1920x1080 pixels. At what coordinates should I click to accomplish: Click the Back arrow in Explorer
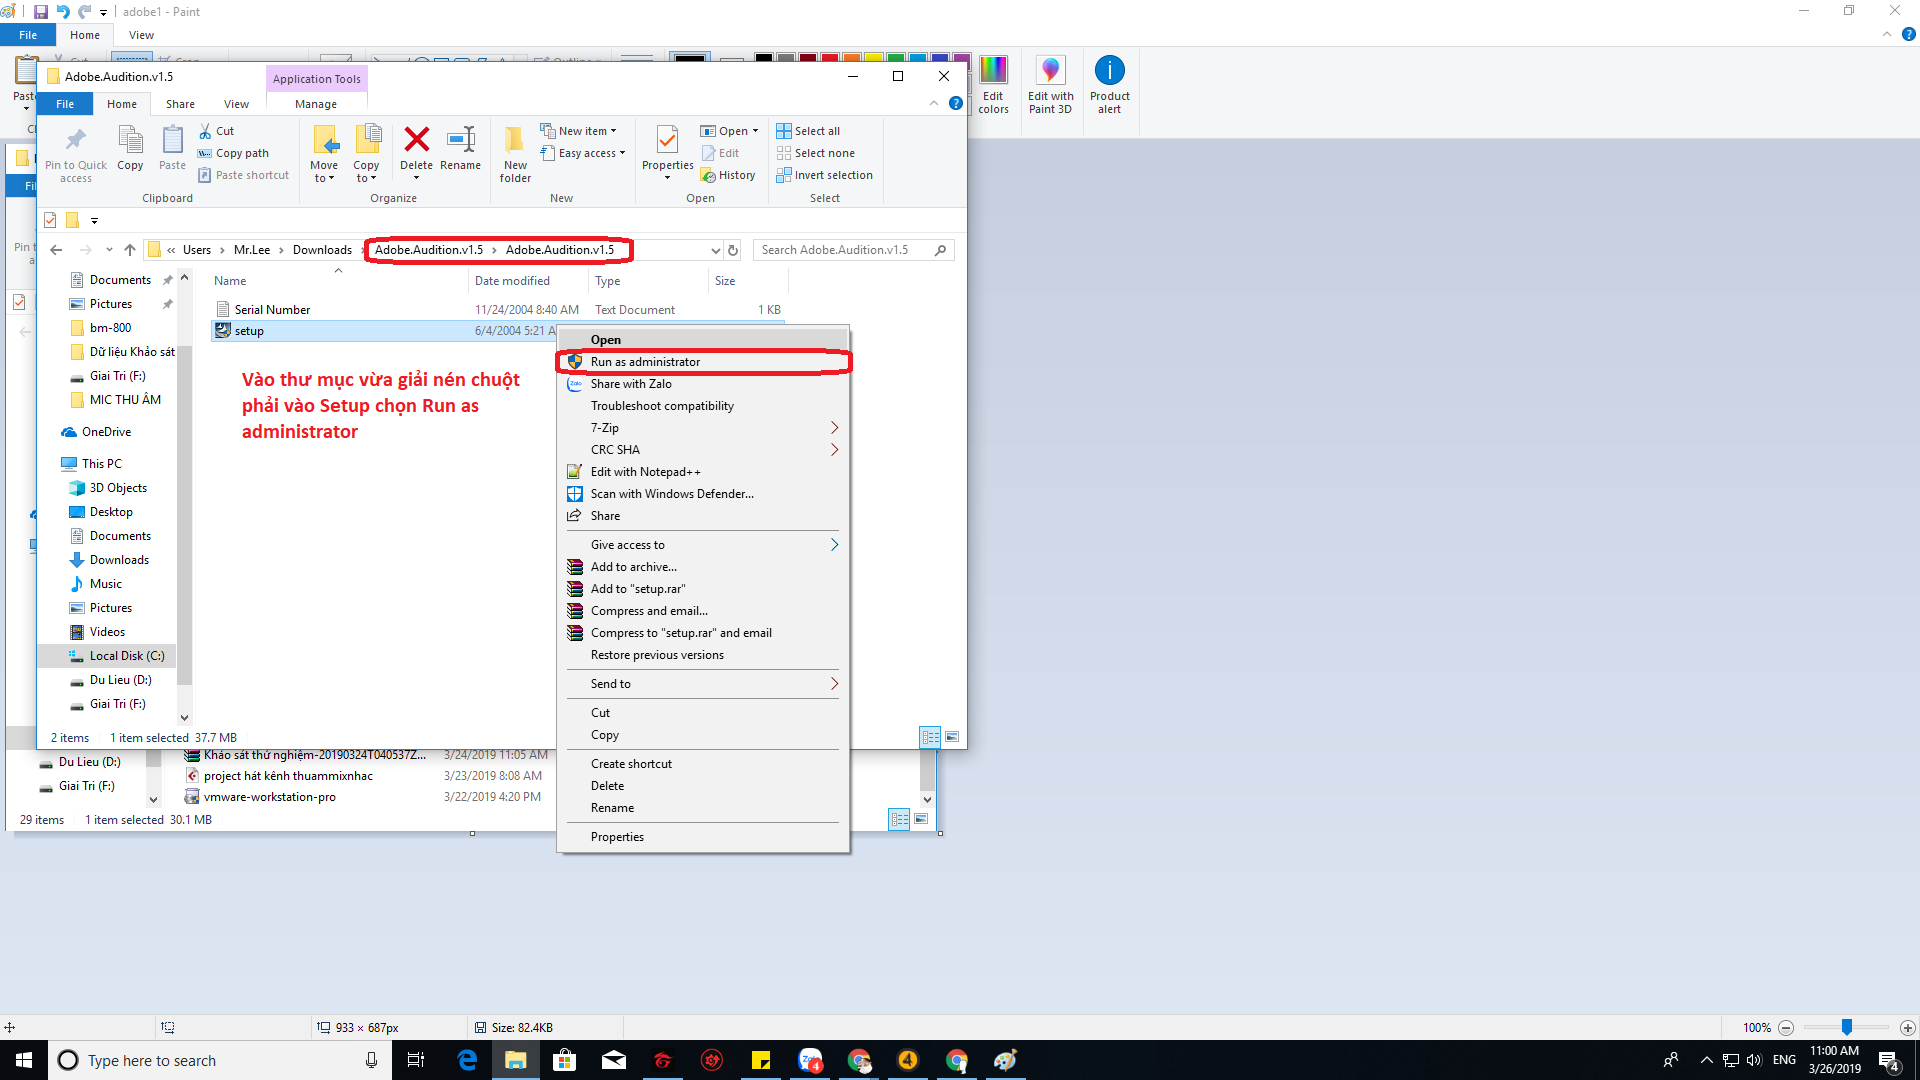click(56, 250)
